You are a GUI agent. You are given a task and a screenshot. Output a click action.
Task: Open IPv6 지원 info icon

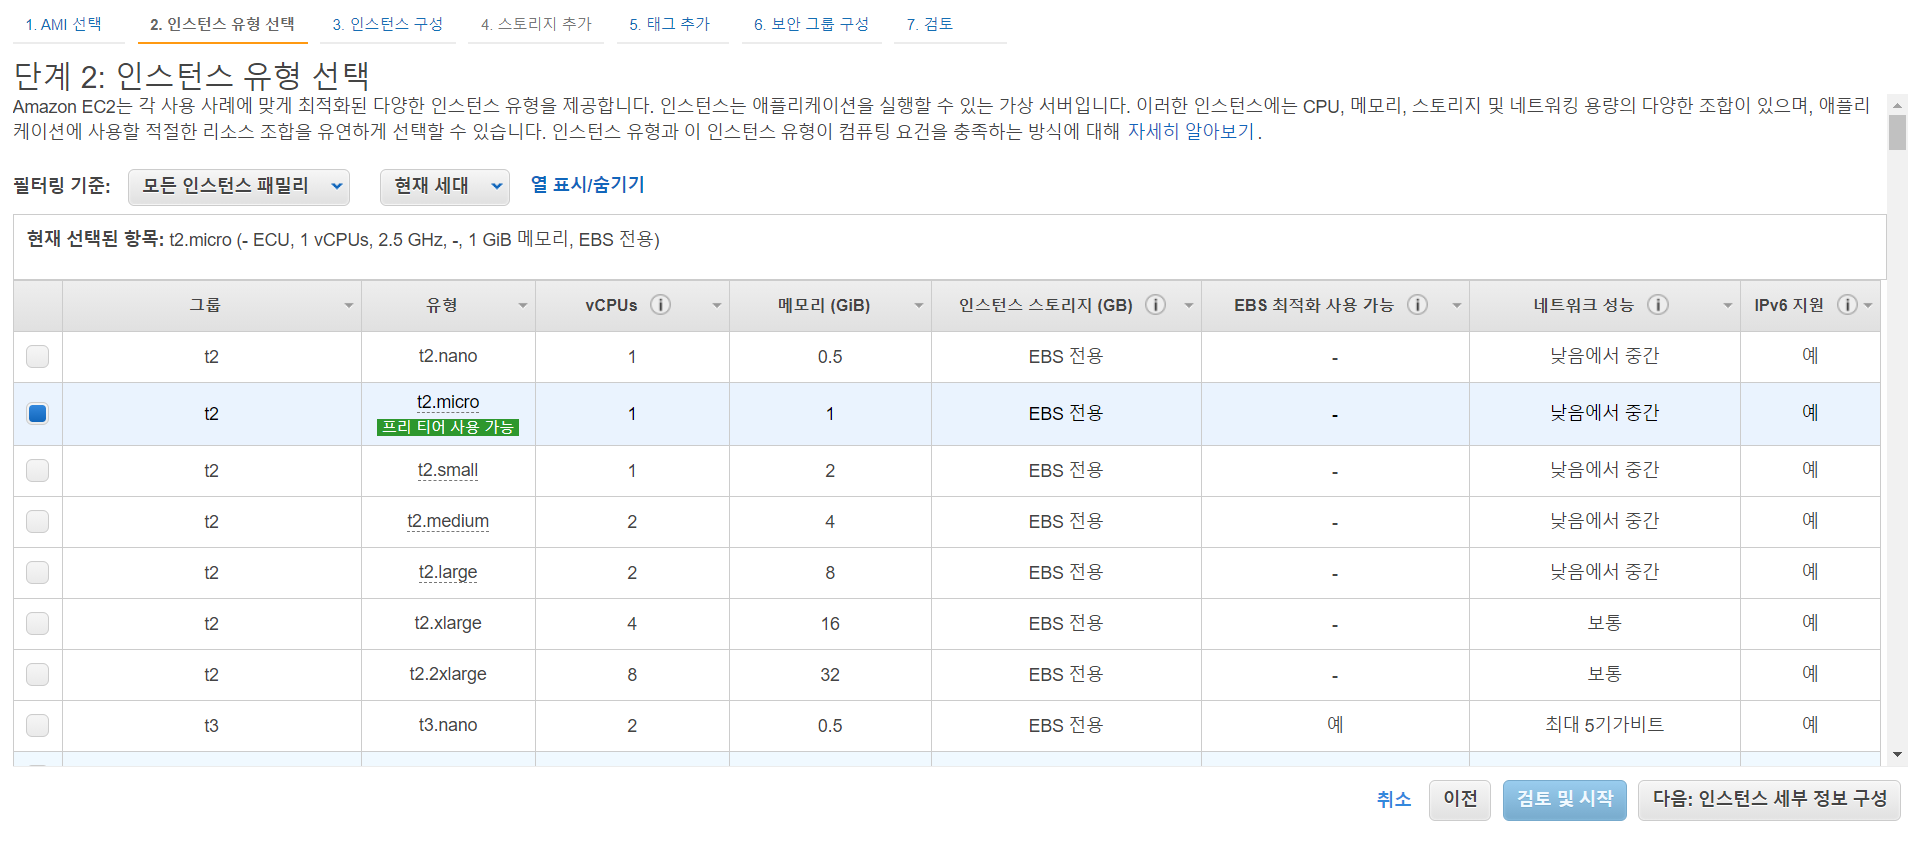pyautogui.click(x=1847, y=305)
